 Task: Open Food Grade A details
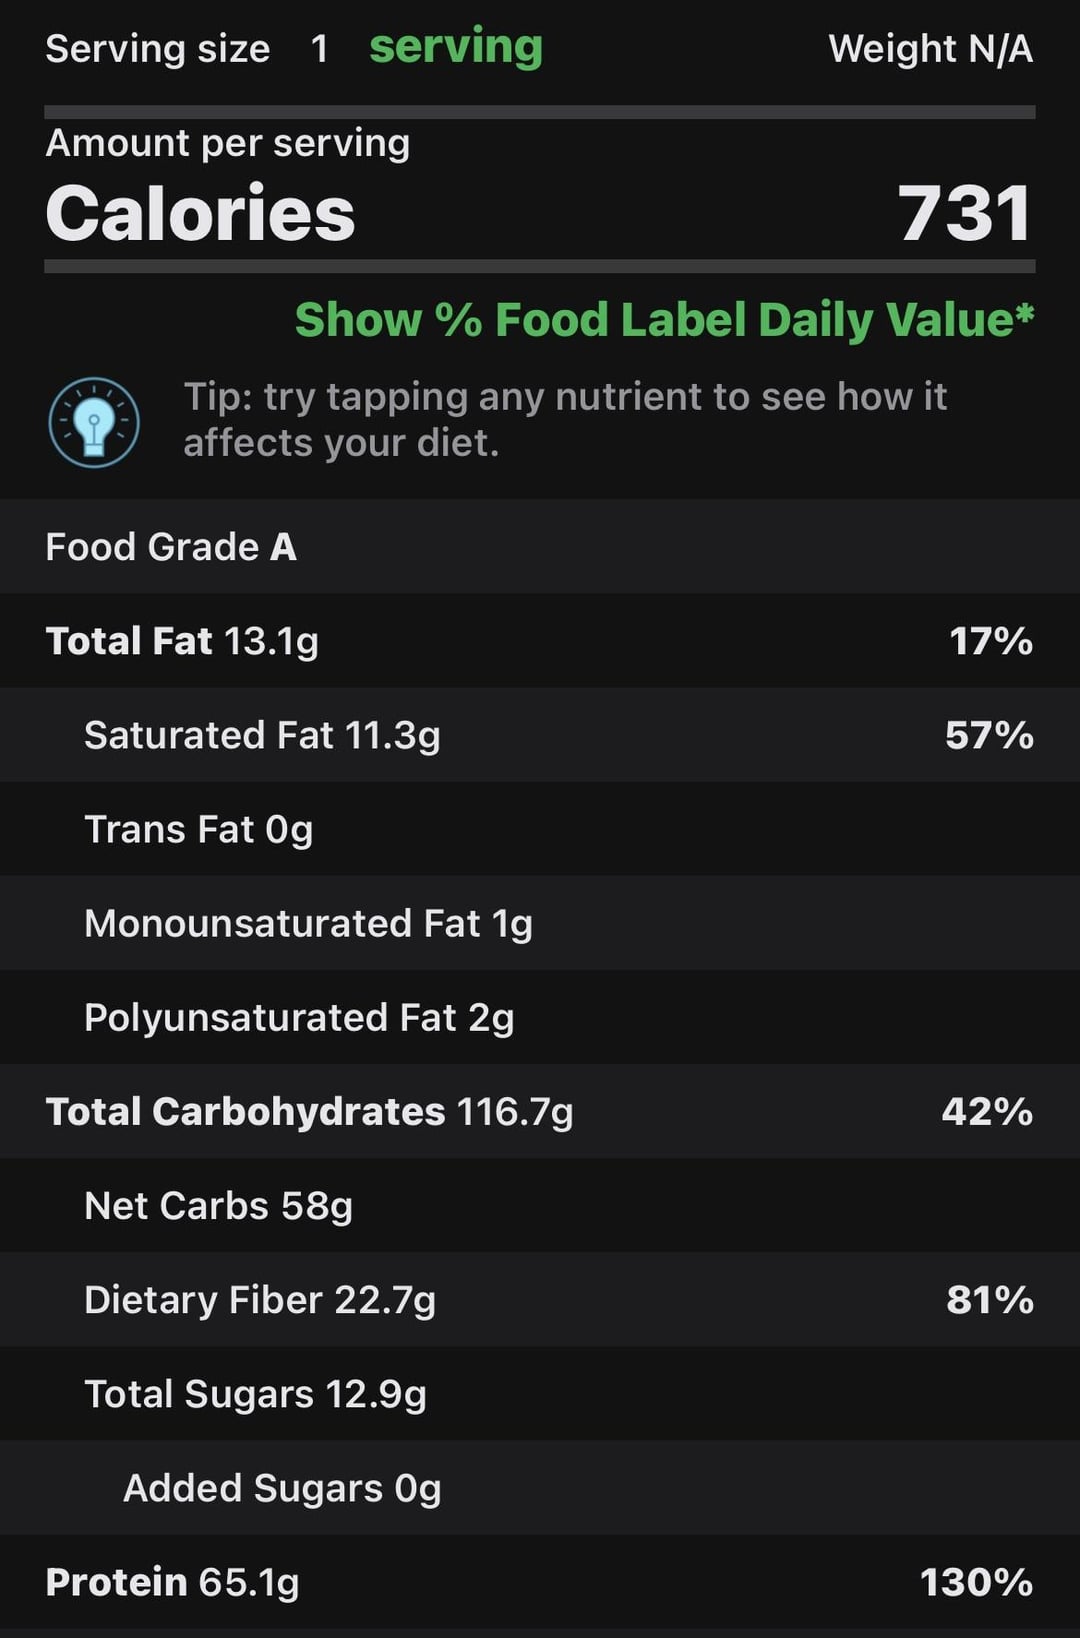[x=540, y=547]
